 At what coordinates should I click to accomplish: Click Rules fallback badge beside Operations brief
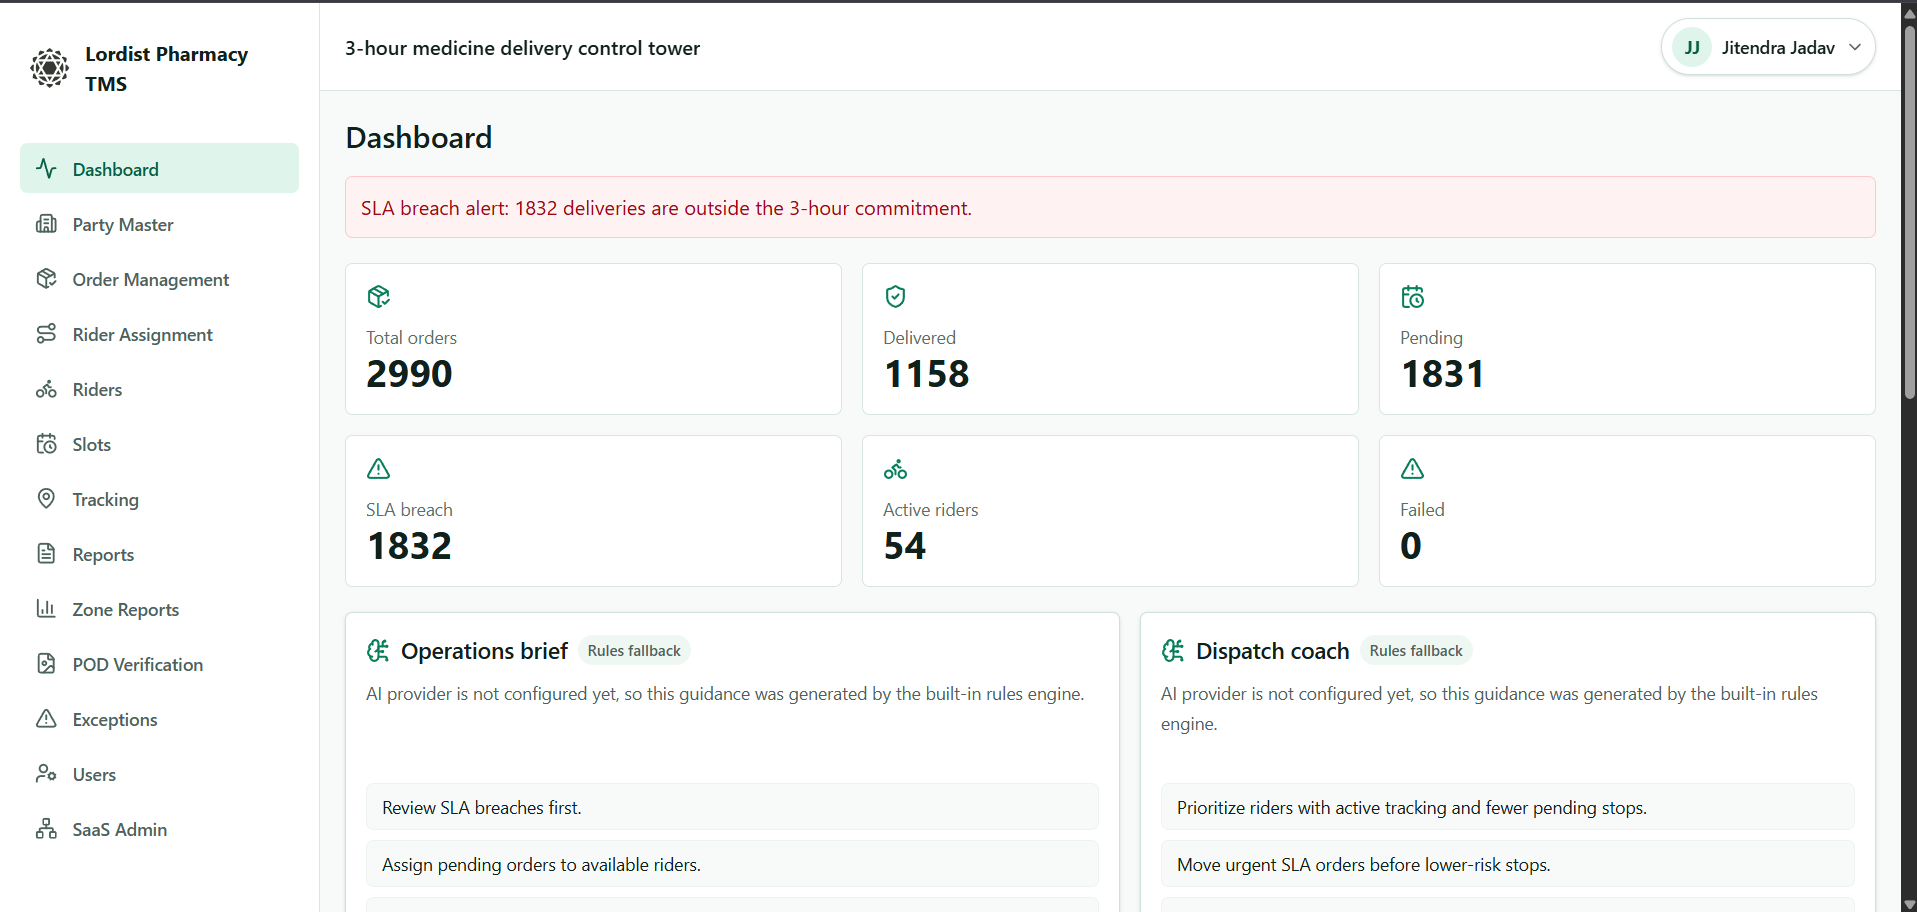point(634,650)
